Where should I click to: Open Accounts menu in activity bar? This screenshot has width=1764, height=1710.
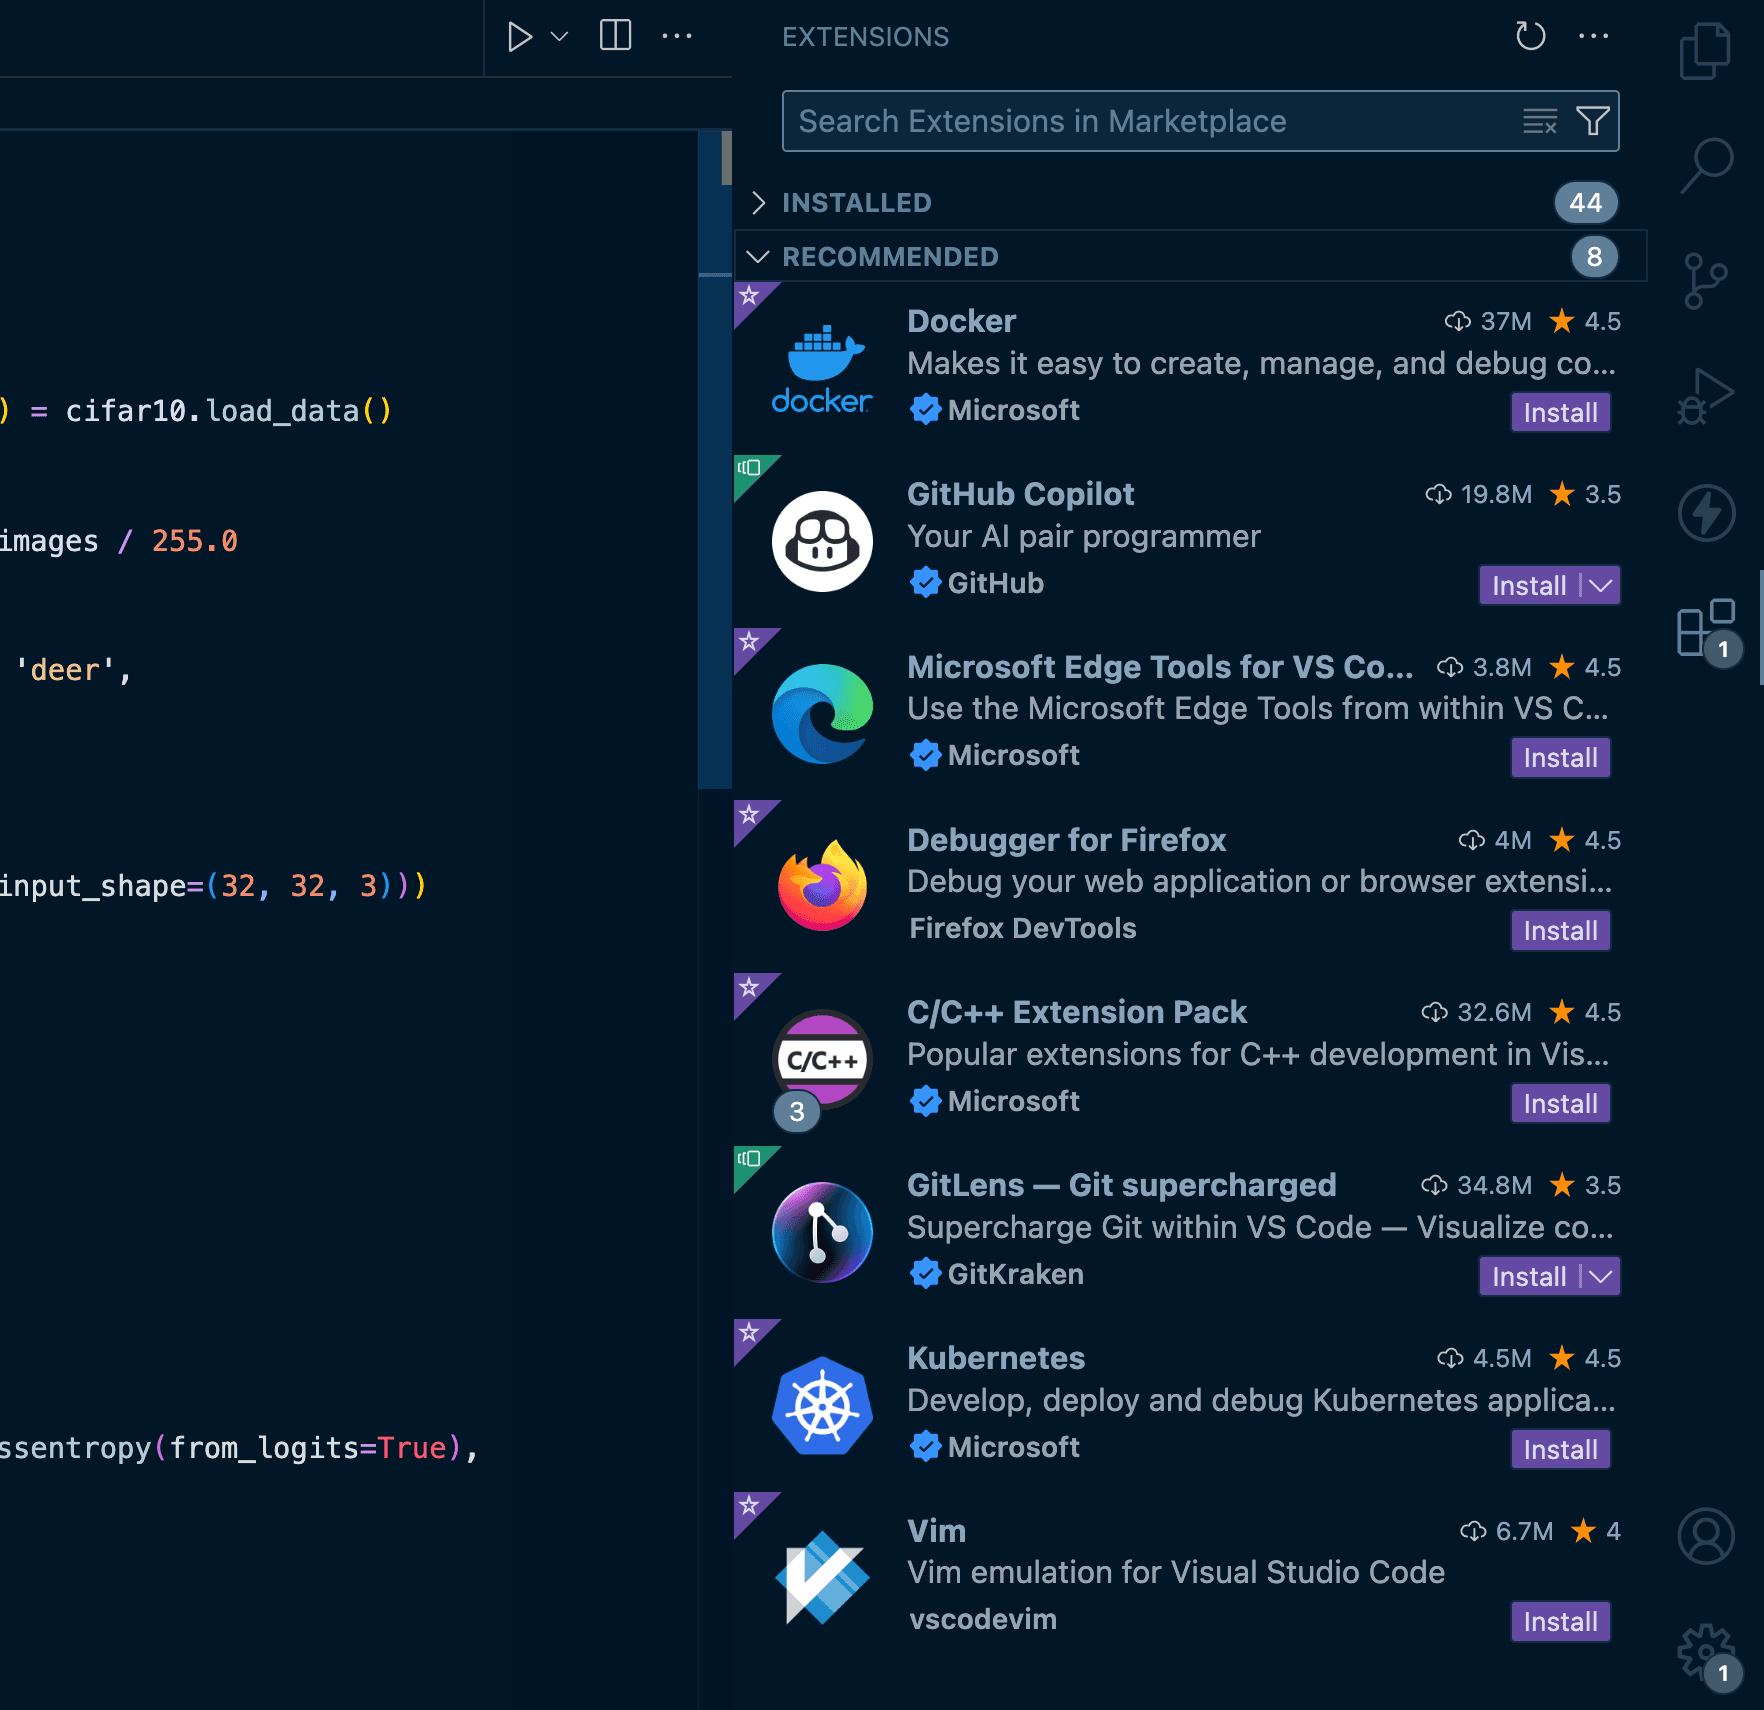pos(1706,1536)
